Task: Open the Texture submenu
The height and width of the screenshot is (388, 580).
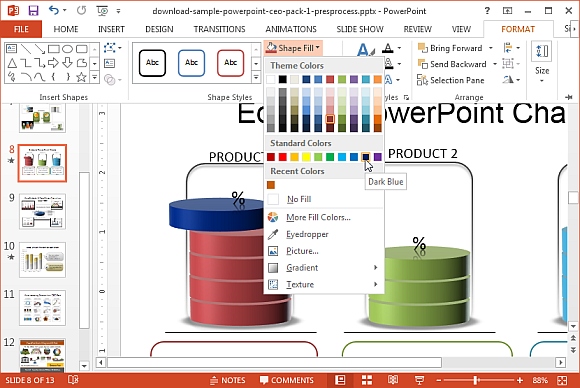Action: point(324,284)
